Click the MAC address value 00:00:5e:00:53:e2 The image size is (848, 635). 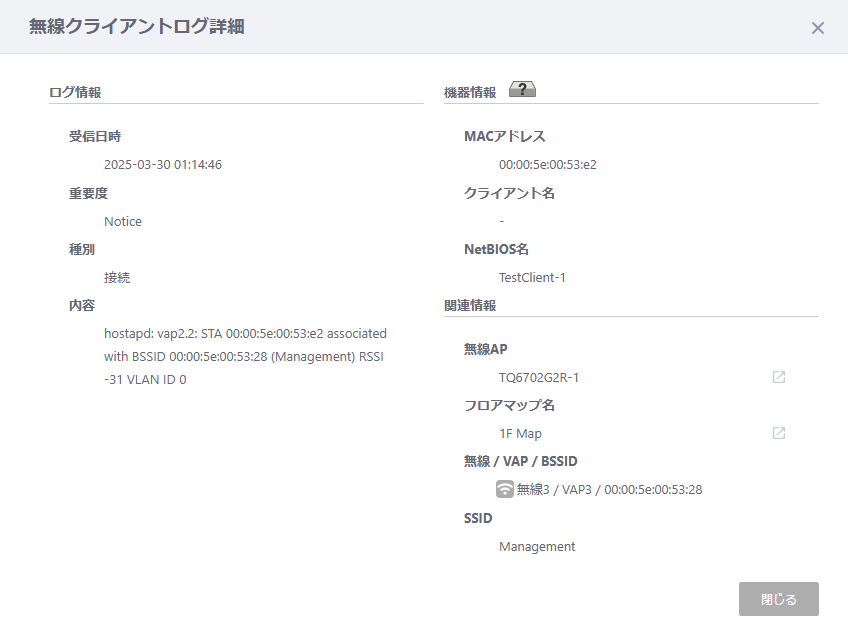pyautogui.click(x=548, y=164)
